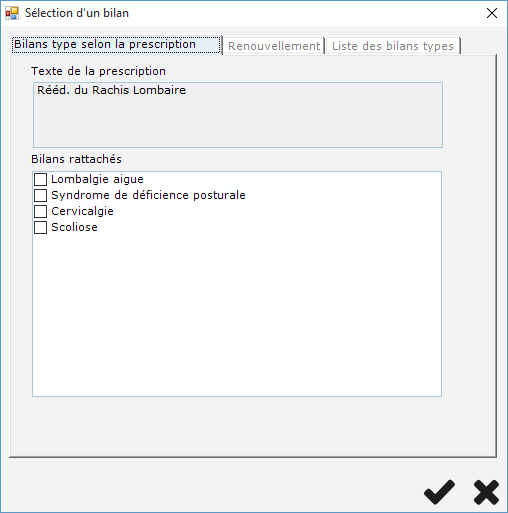This screenshot has height=513, width=508.
Task: Click the Bilans rattachés heading label
Action: click(76, 159)
